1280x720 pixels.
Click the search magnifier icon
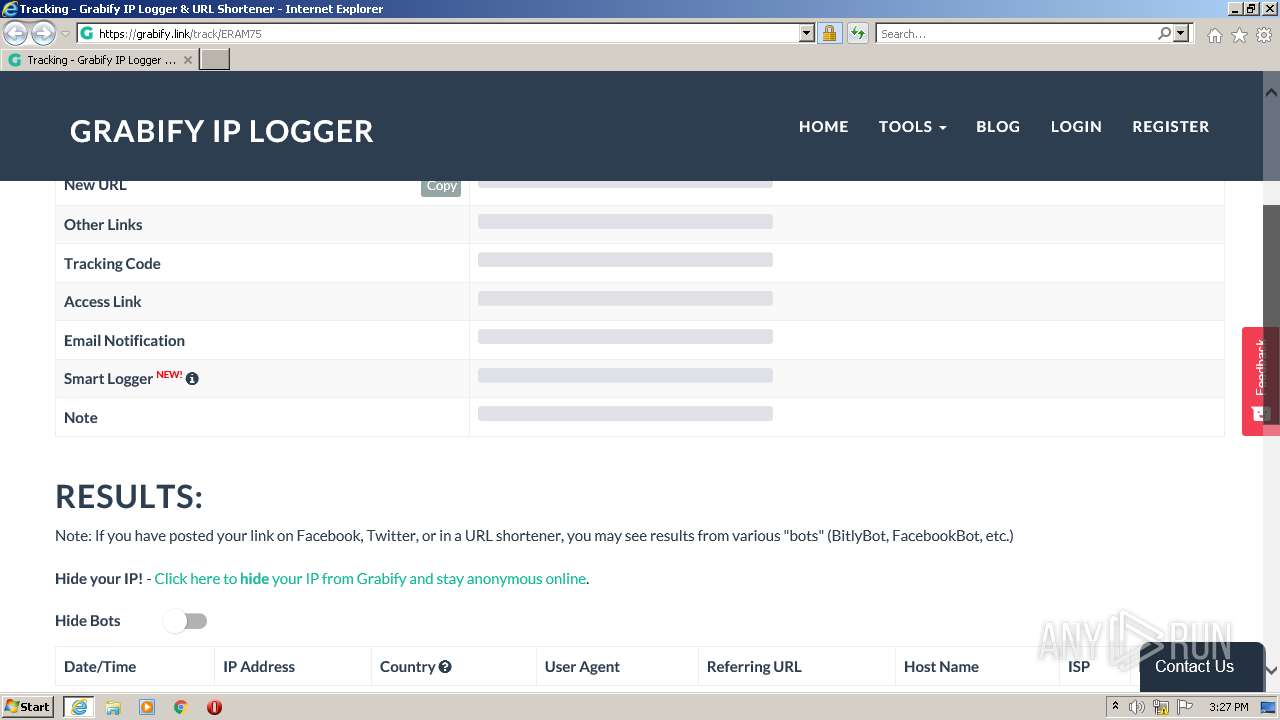click(x=1164, y=33)
